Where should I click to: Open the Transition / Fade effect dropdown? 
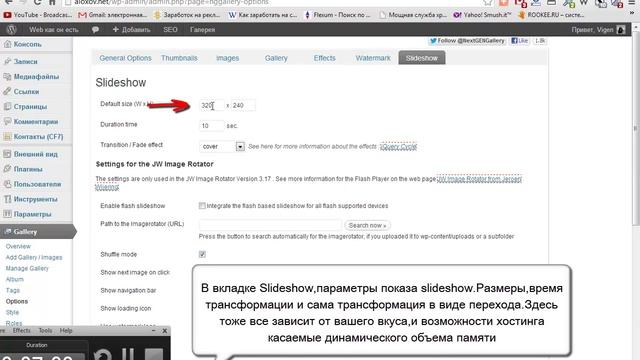pyautogui.click(x=222, y=146)
